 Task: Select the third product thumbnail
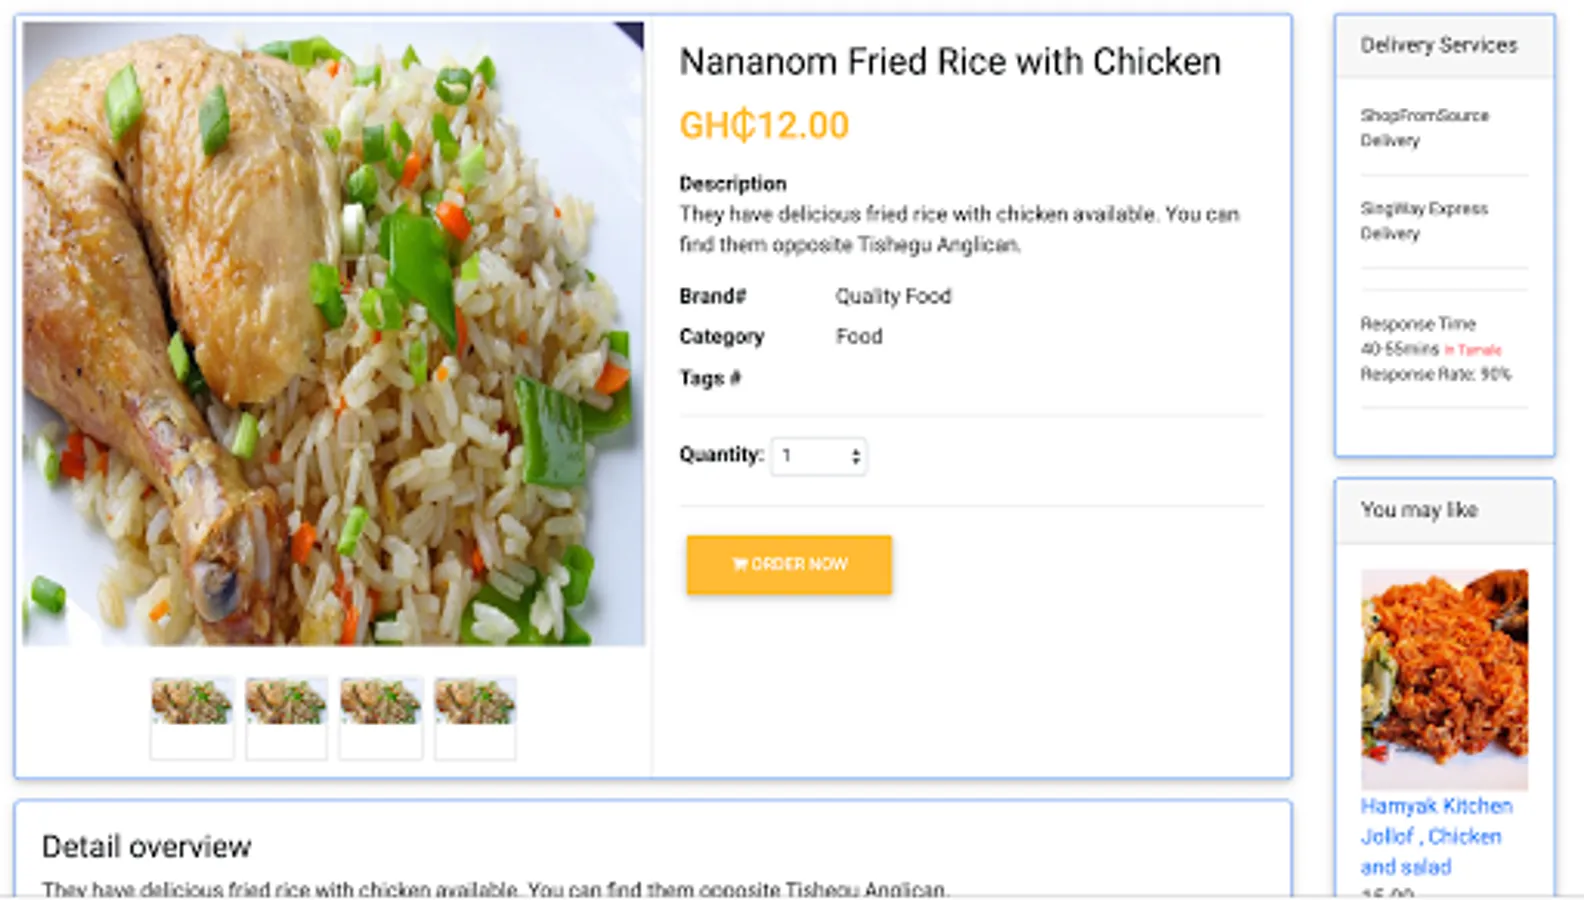[380, 702]
